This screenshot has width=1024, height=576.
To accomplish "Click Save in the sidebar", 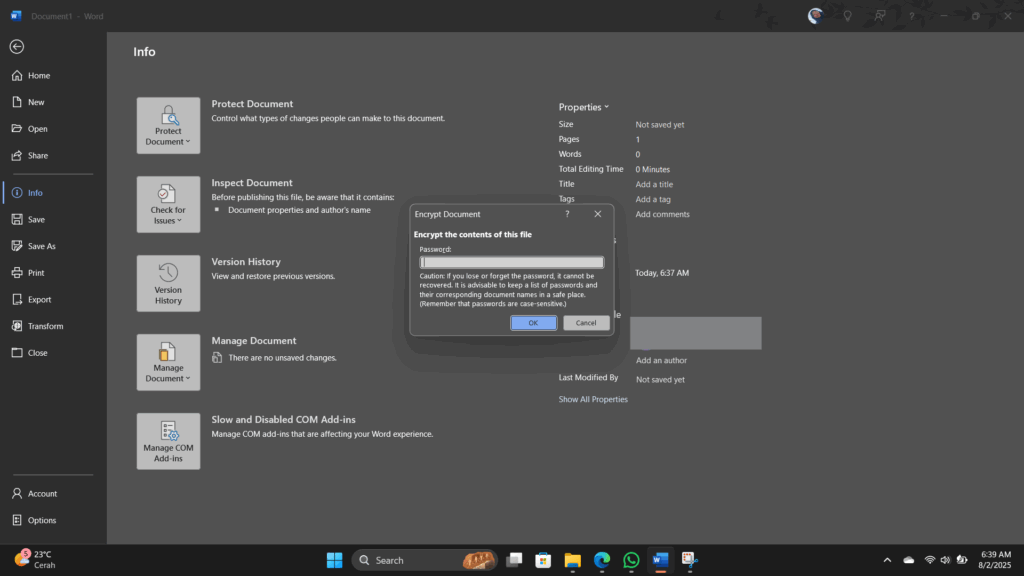I will point(36,219).
